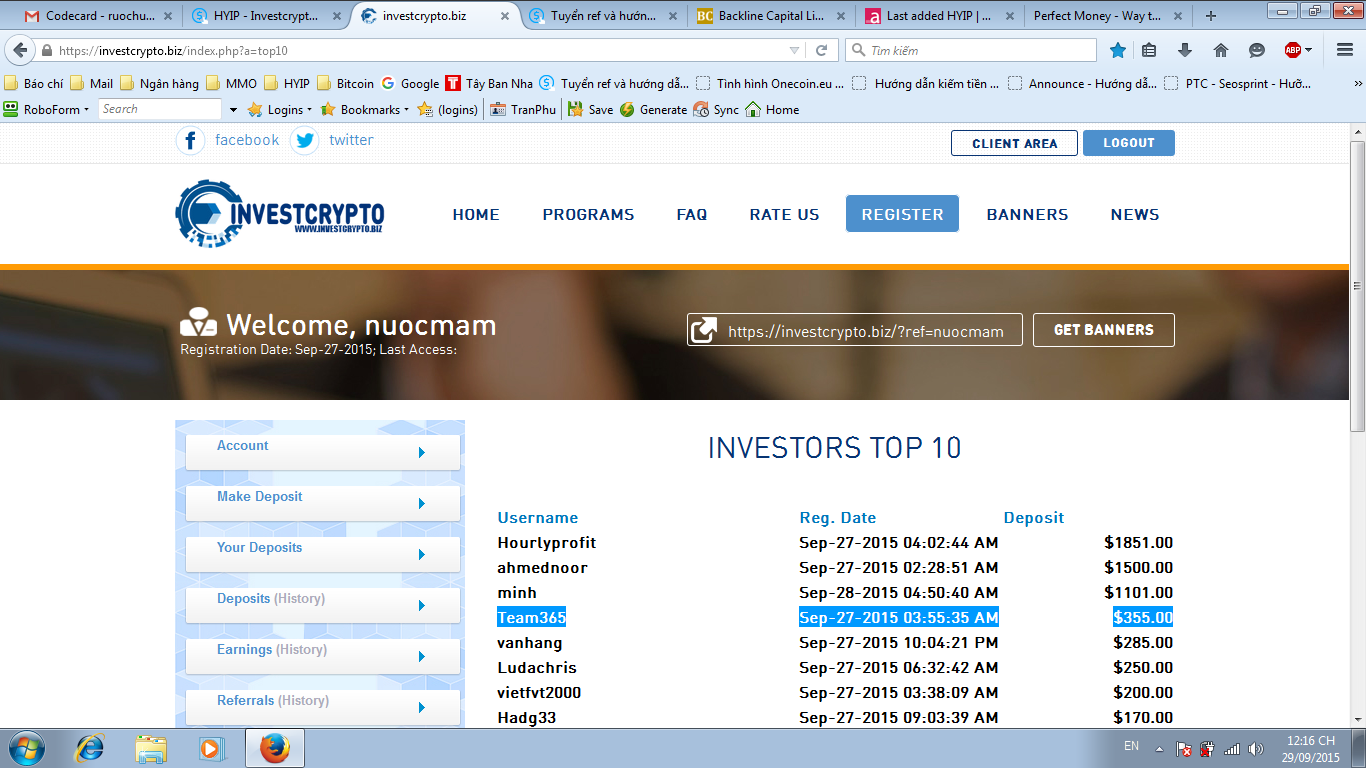Click the CLIENT AREA button
This screenshot has height=768, width=1366.
click(x=1014, y=143)
